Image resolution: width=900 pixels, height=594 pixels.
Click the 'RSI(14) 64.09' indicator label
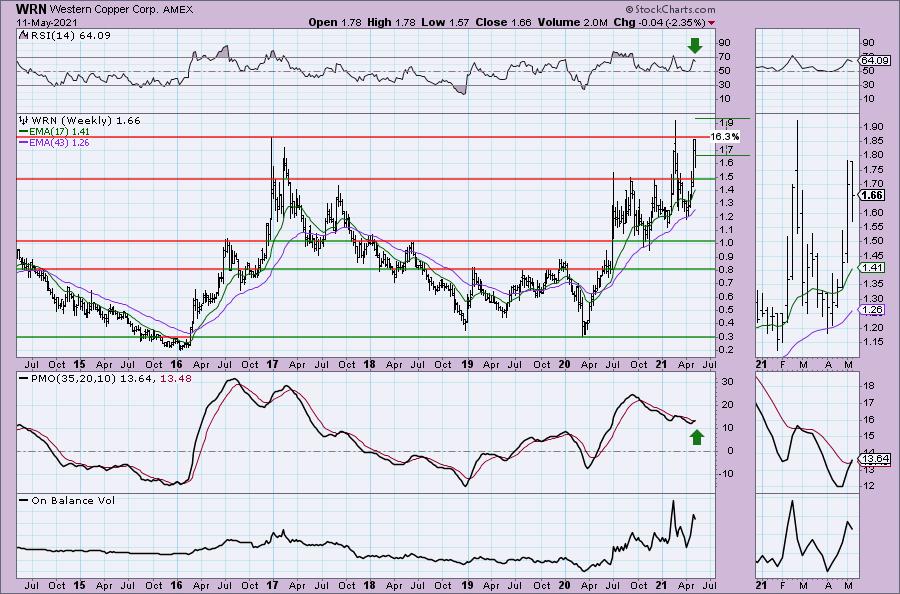click(x=69, y=35)
